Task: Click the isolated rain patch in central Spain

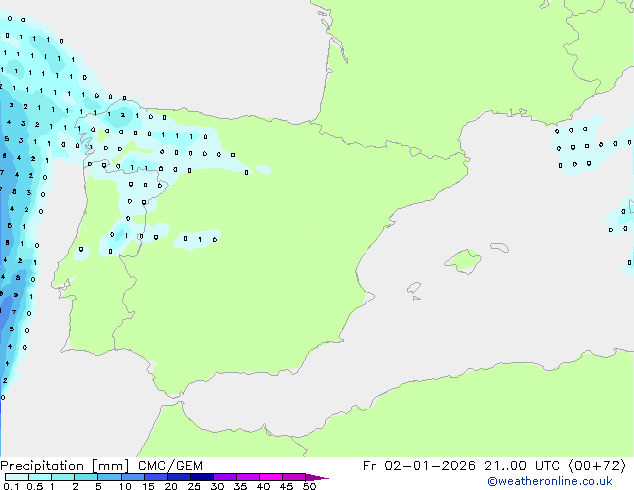Action: (x=196, y=239)
